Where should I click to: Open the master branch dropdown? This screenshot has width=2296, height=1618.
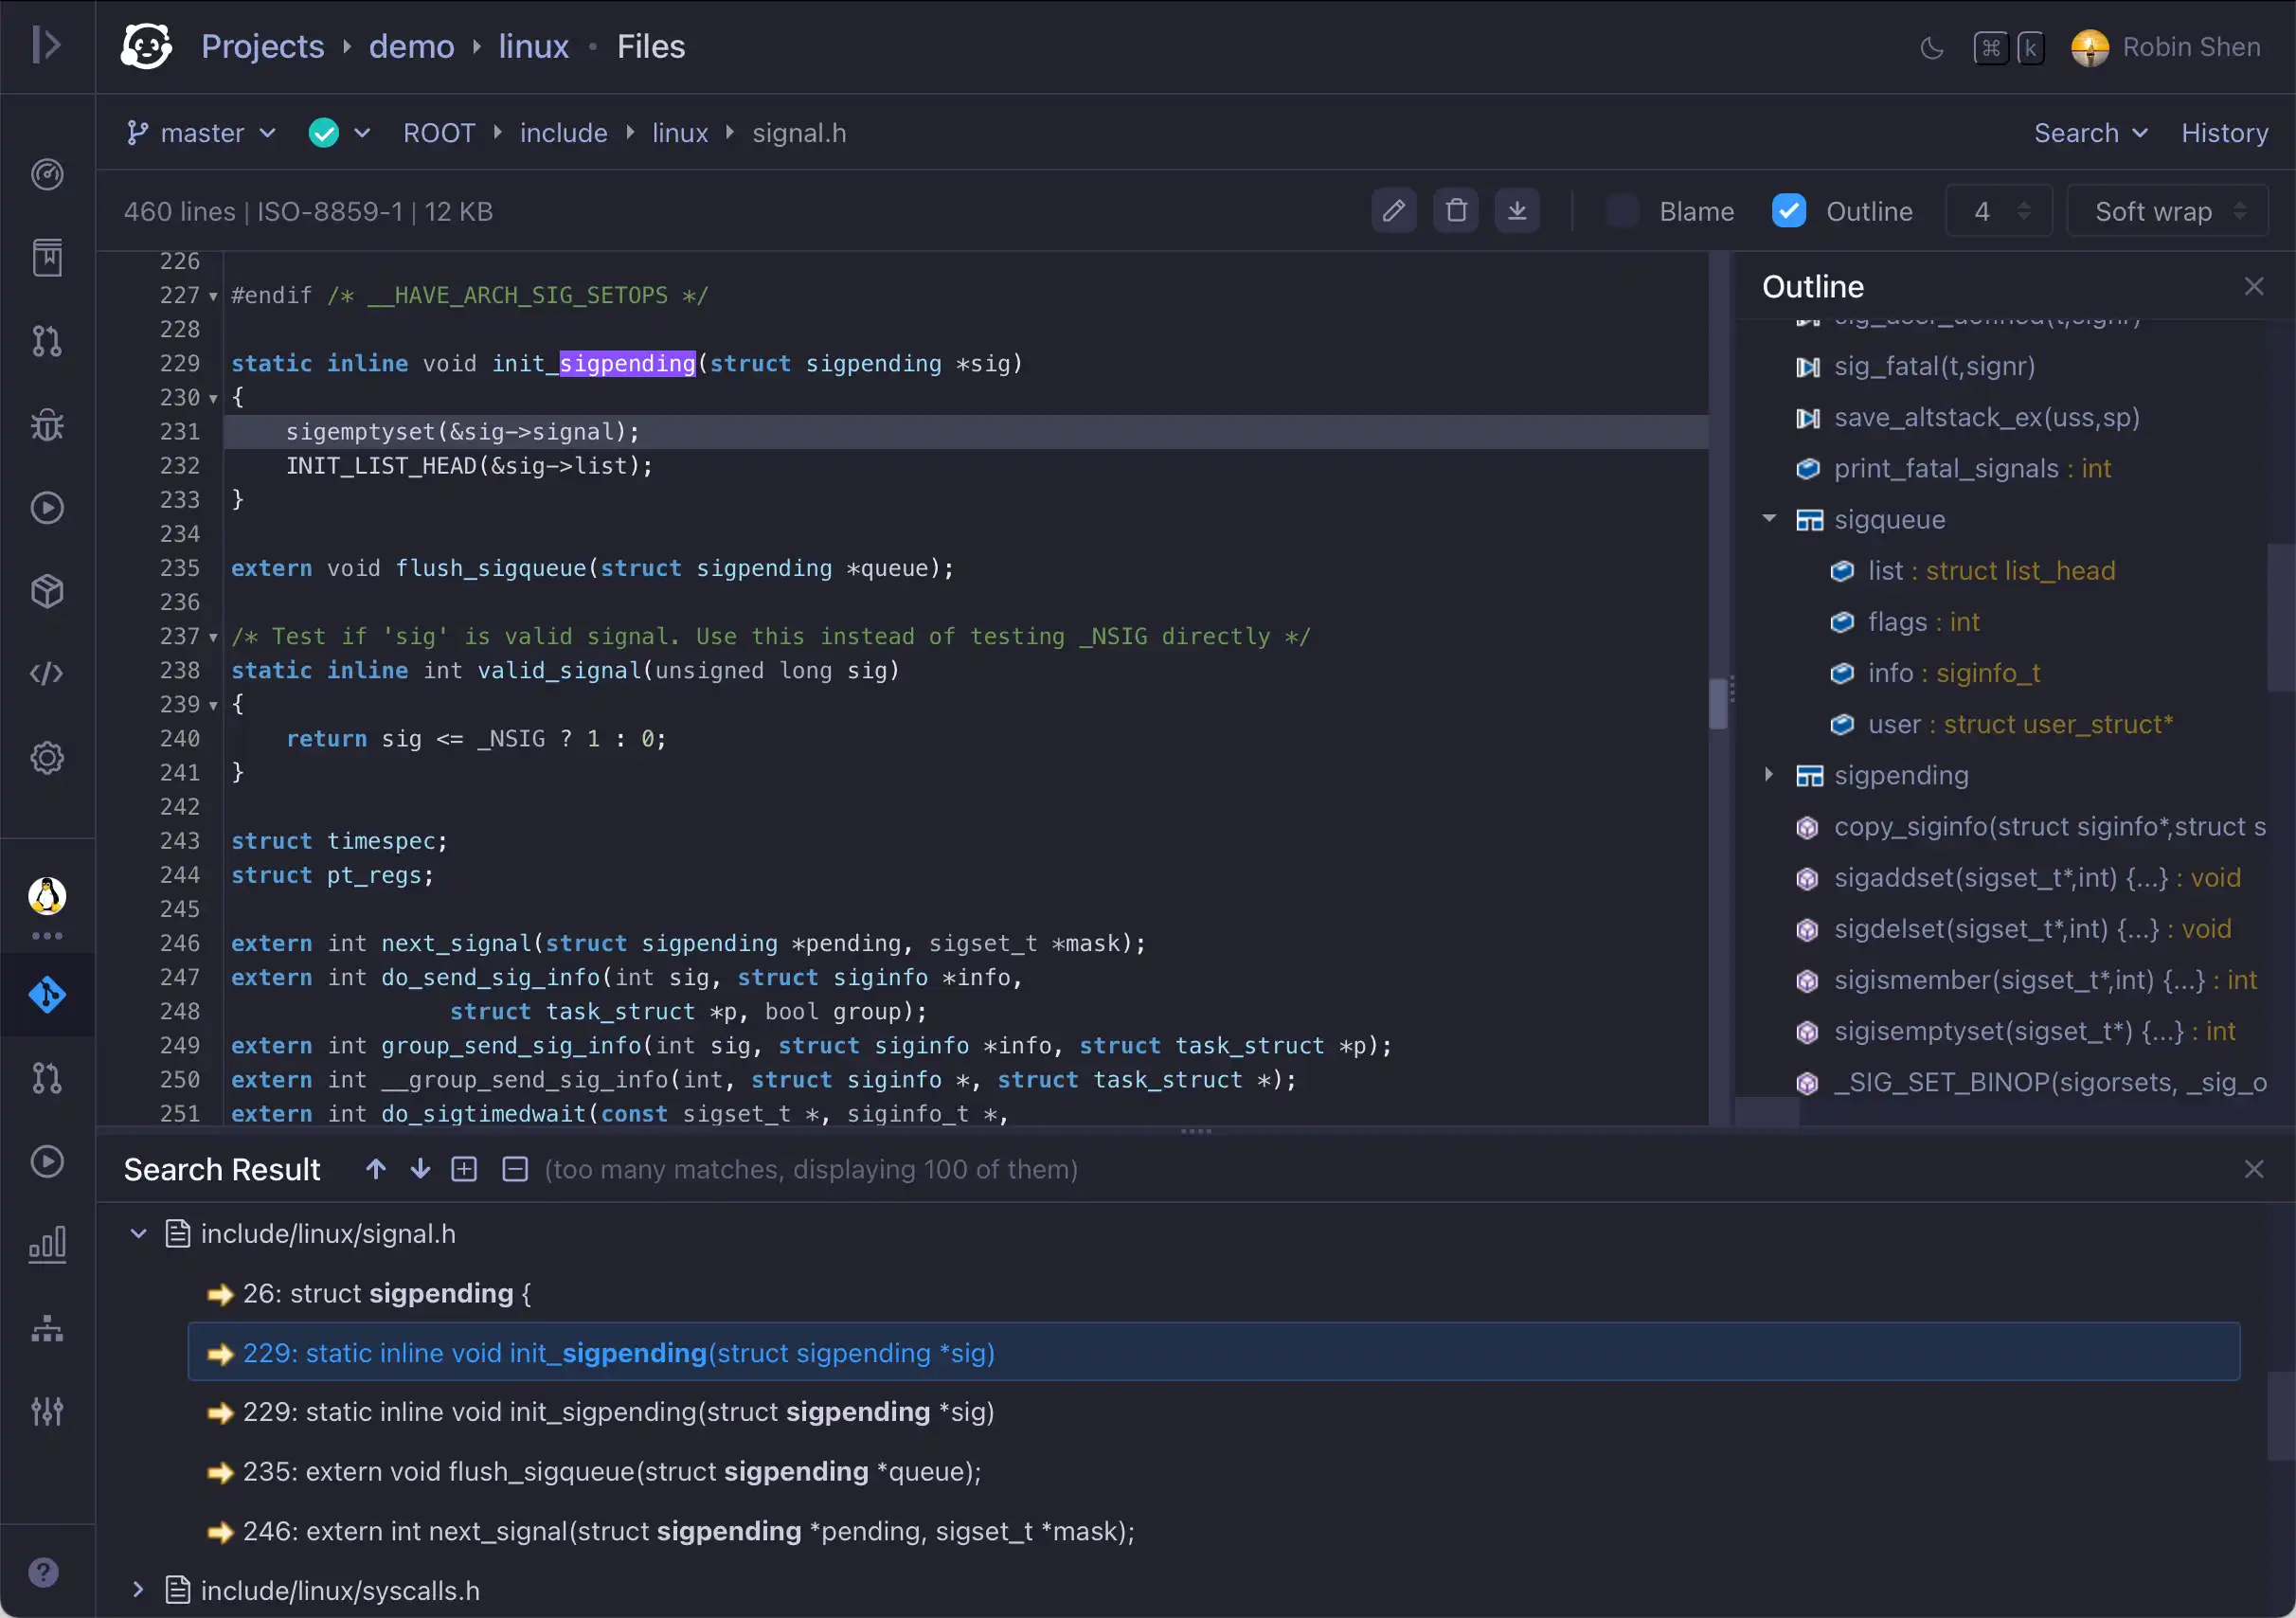pos(202,133)
